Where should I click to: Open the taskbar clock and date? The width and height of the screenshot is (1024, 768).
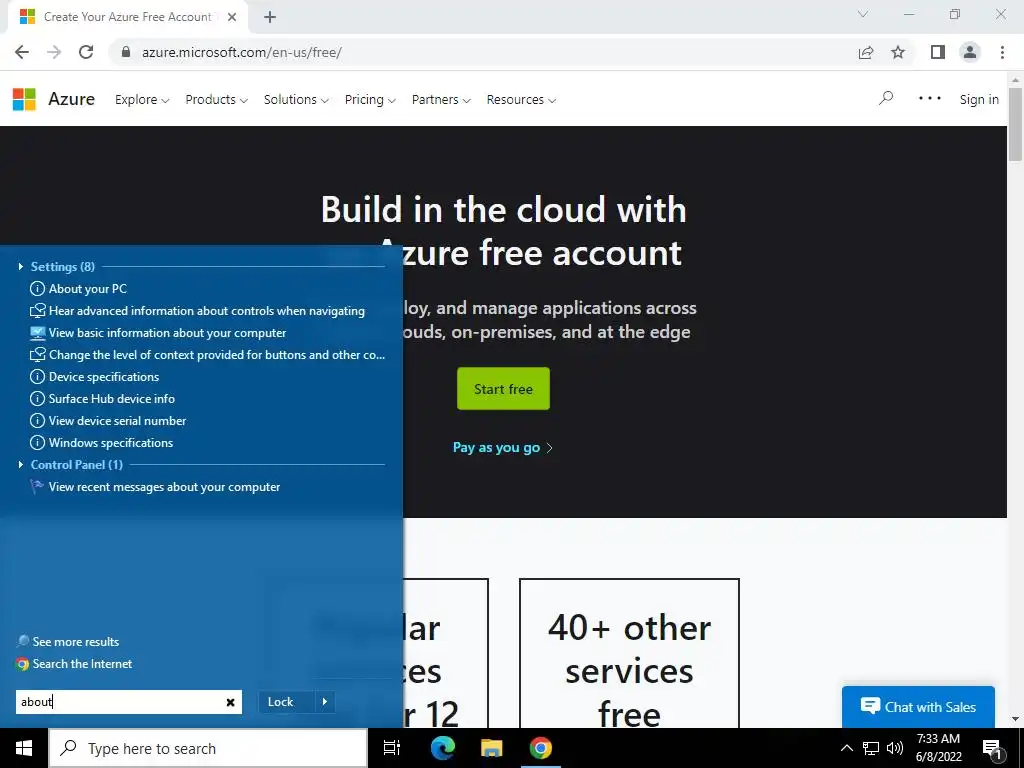[938, 748]
